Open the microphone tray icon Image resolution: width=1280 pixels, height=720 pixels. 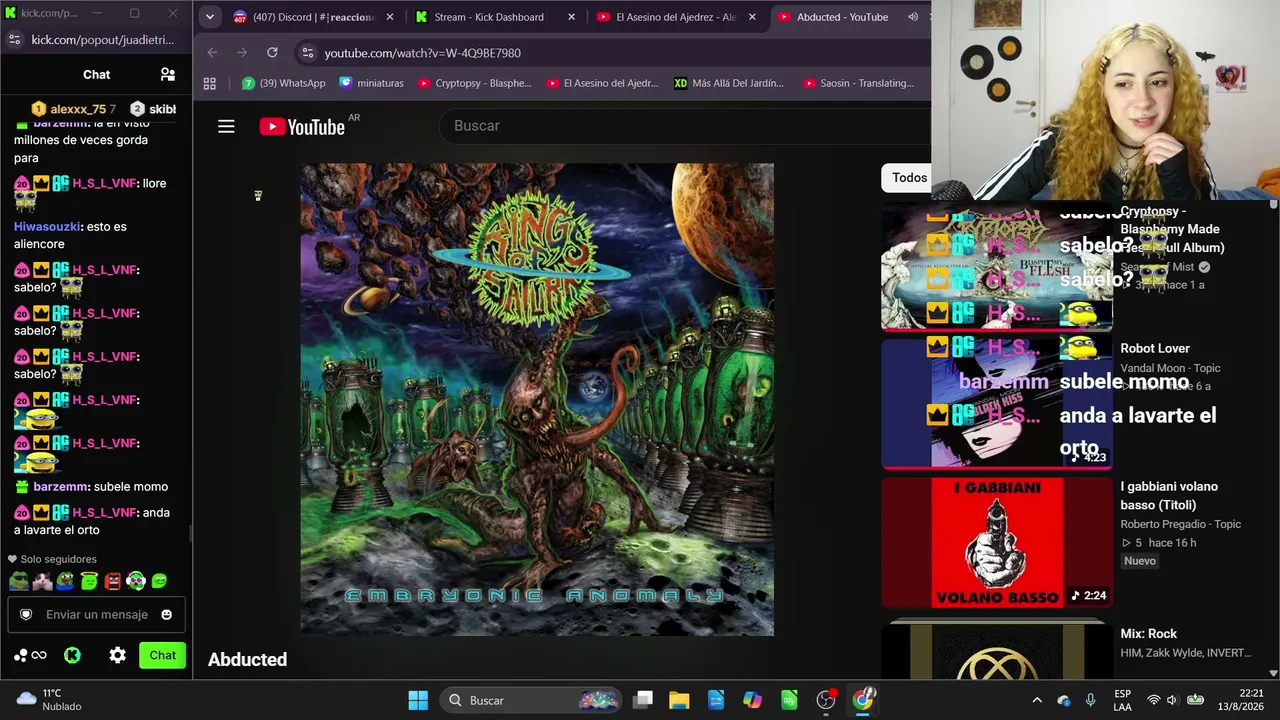click(1090, 700)
